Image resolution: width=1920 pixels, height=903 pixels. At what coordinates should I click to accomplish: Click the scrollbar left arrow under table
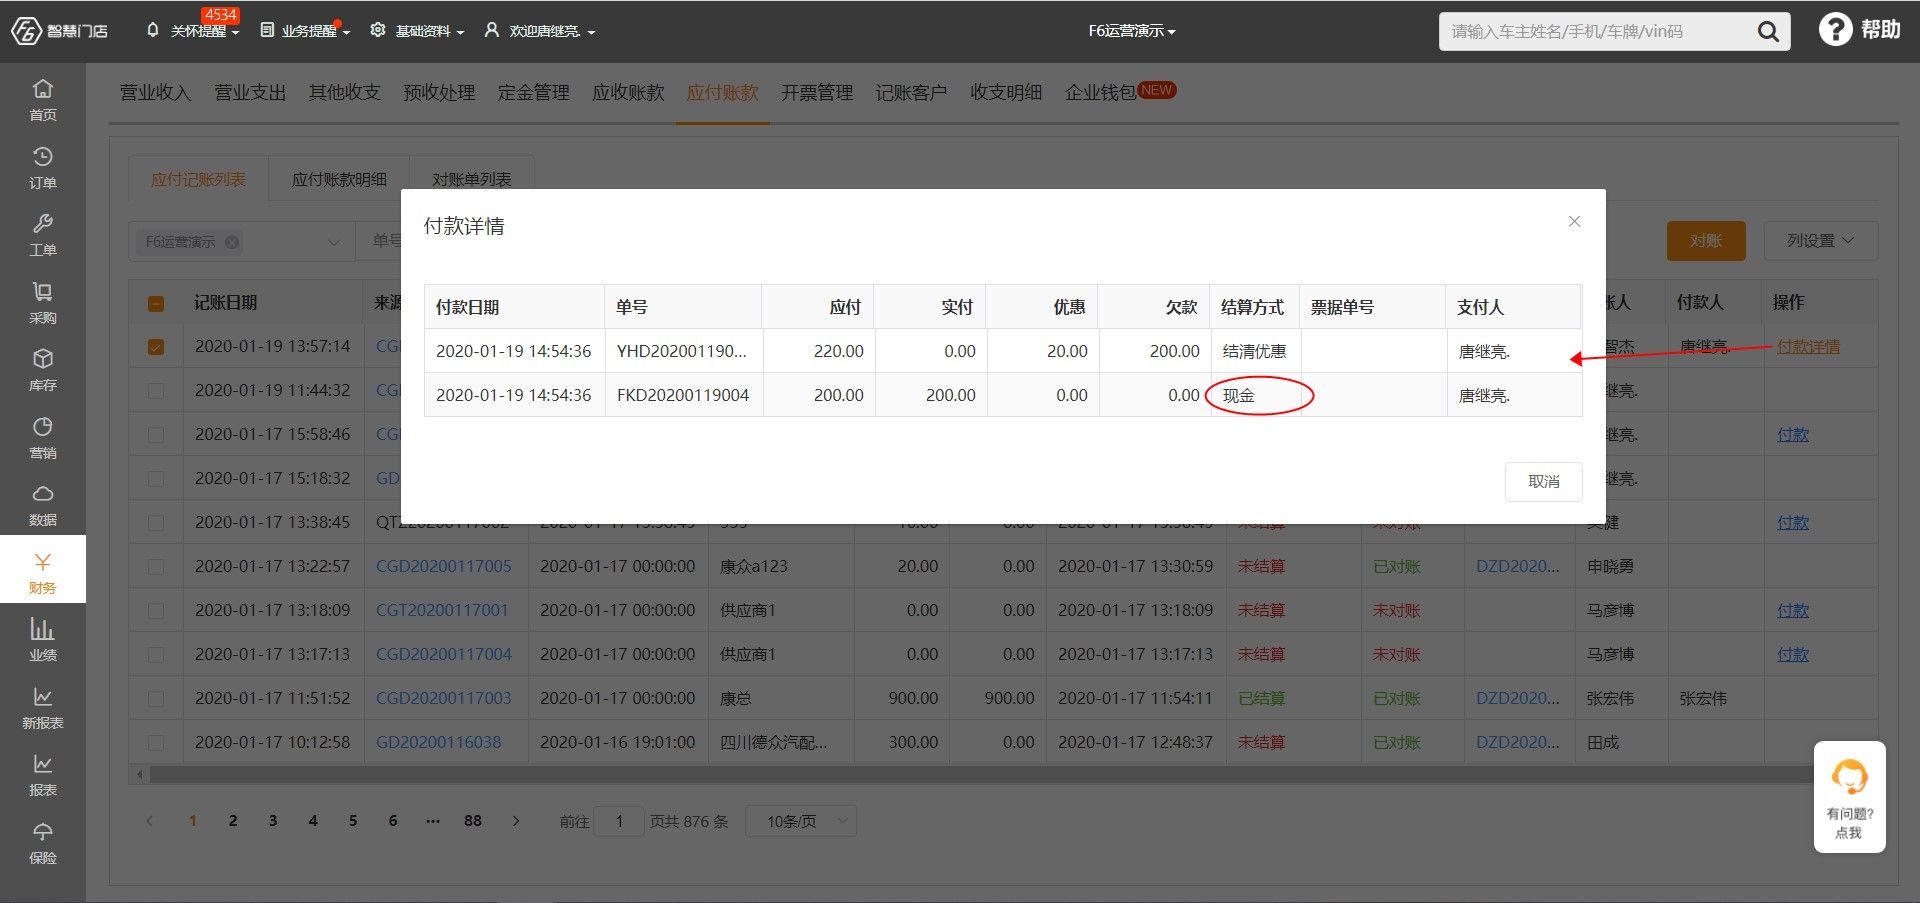pyautogui.click(x=139, y=774)
